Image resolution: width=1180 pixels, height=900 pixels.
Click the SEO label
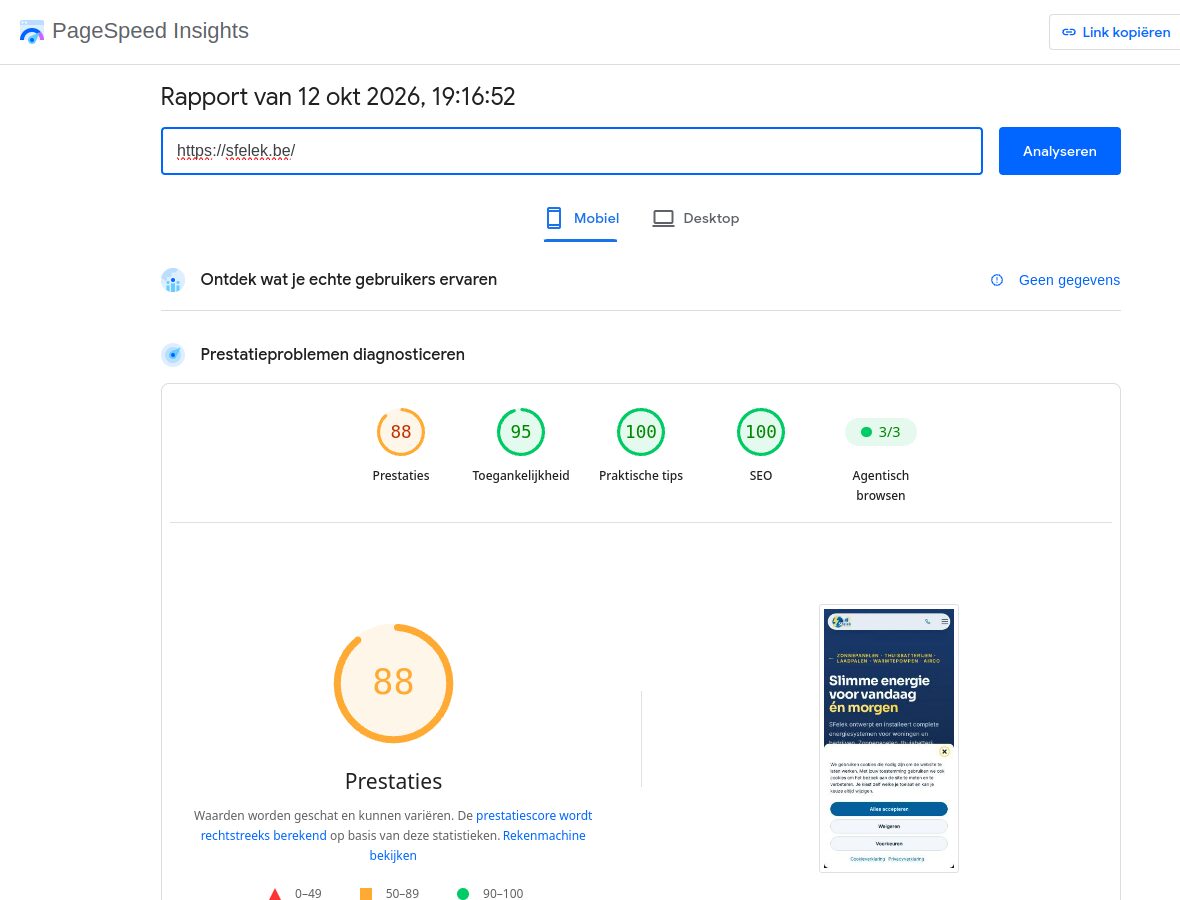coord(760,476)
